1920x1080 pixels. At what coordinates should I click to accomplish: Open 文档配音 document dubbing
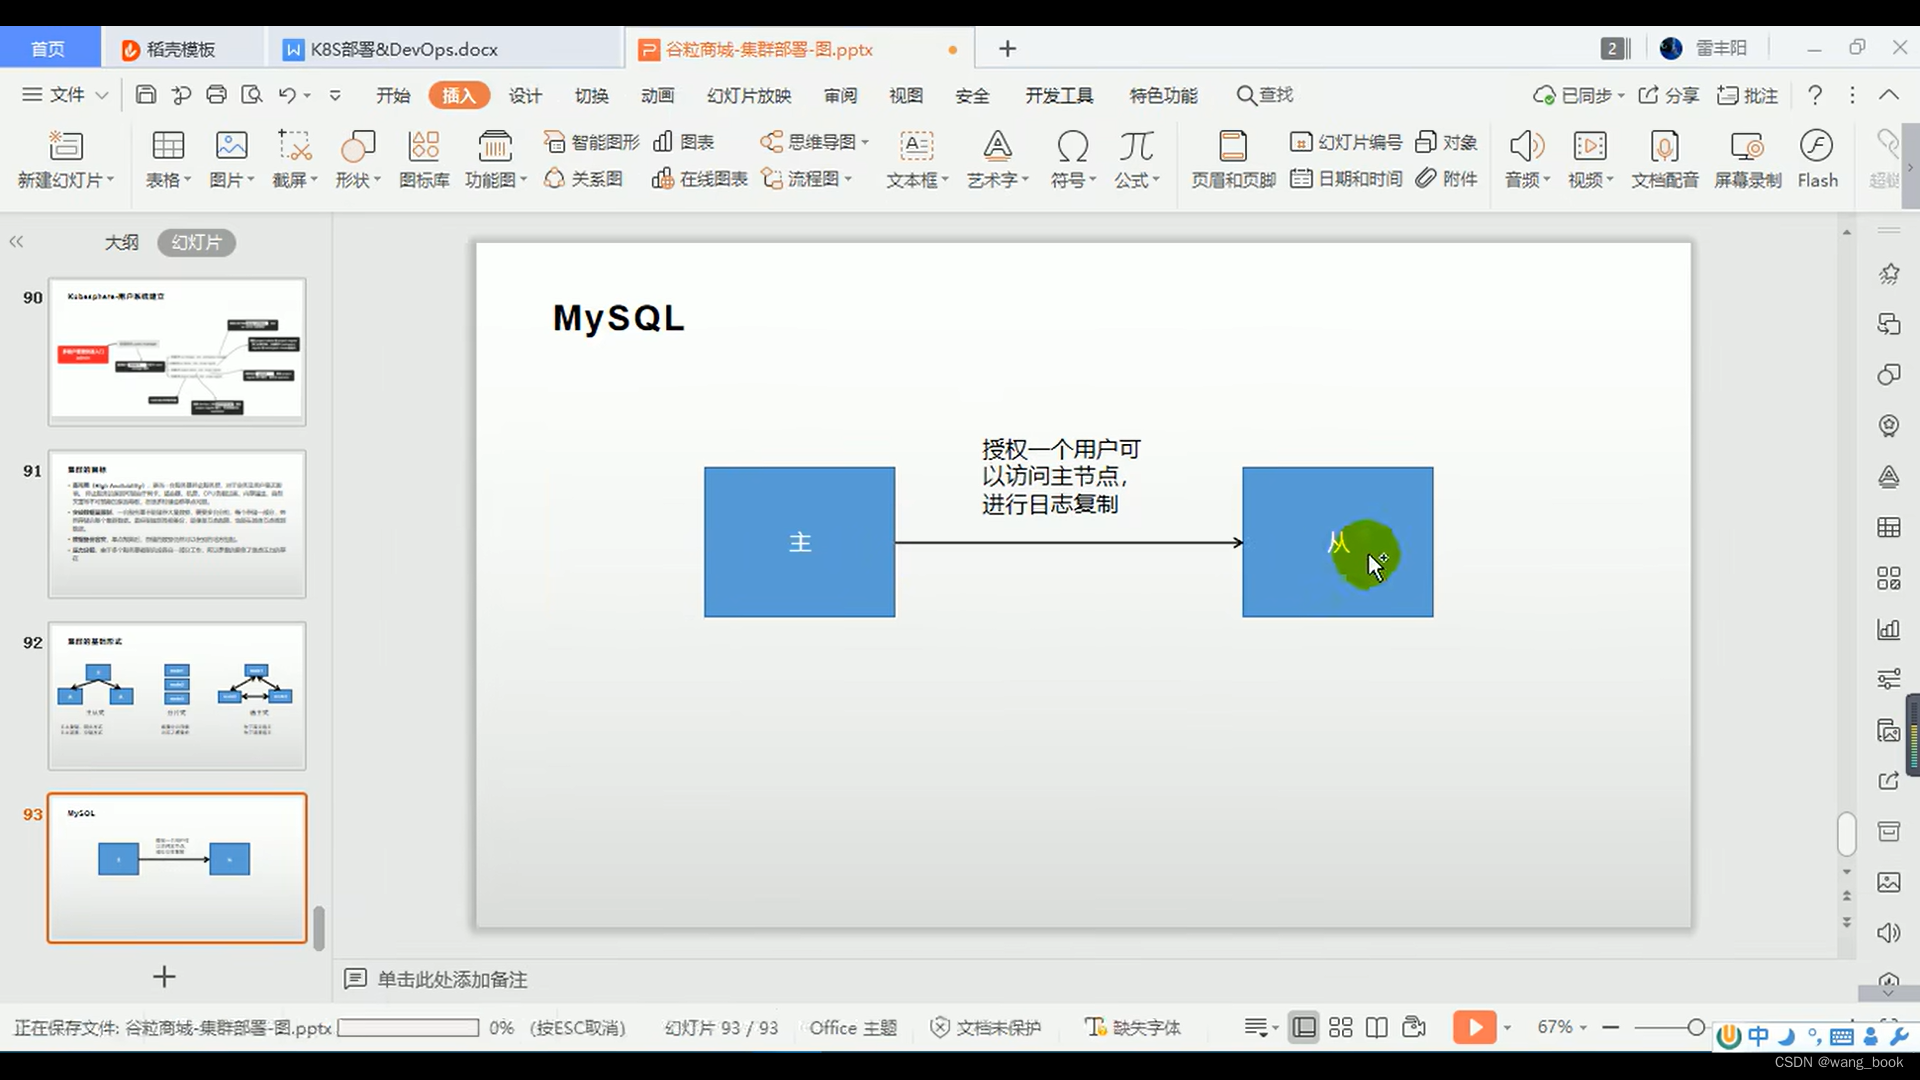point(1665,159)
